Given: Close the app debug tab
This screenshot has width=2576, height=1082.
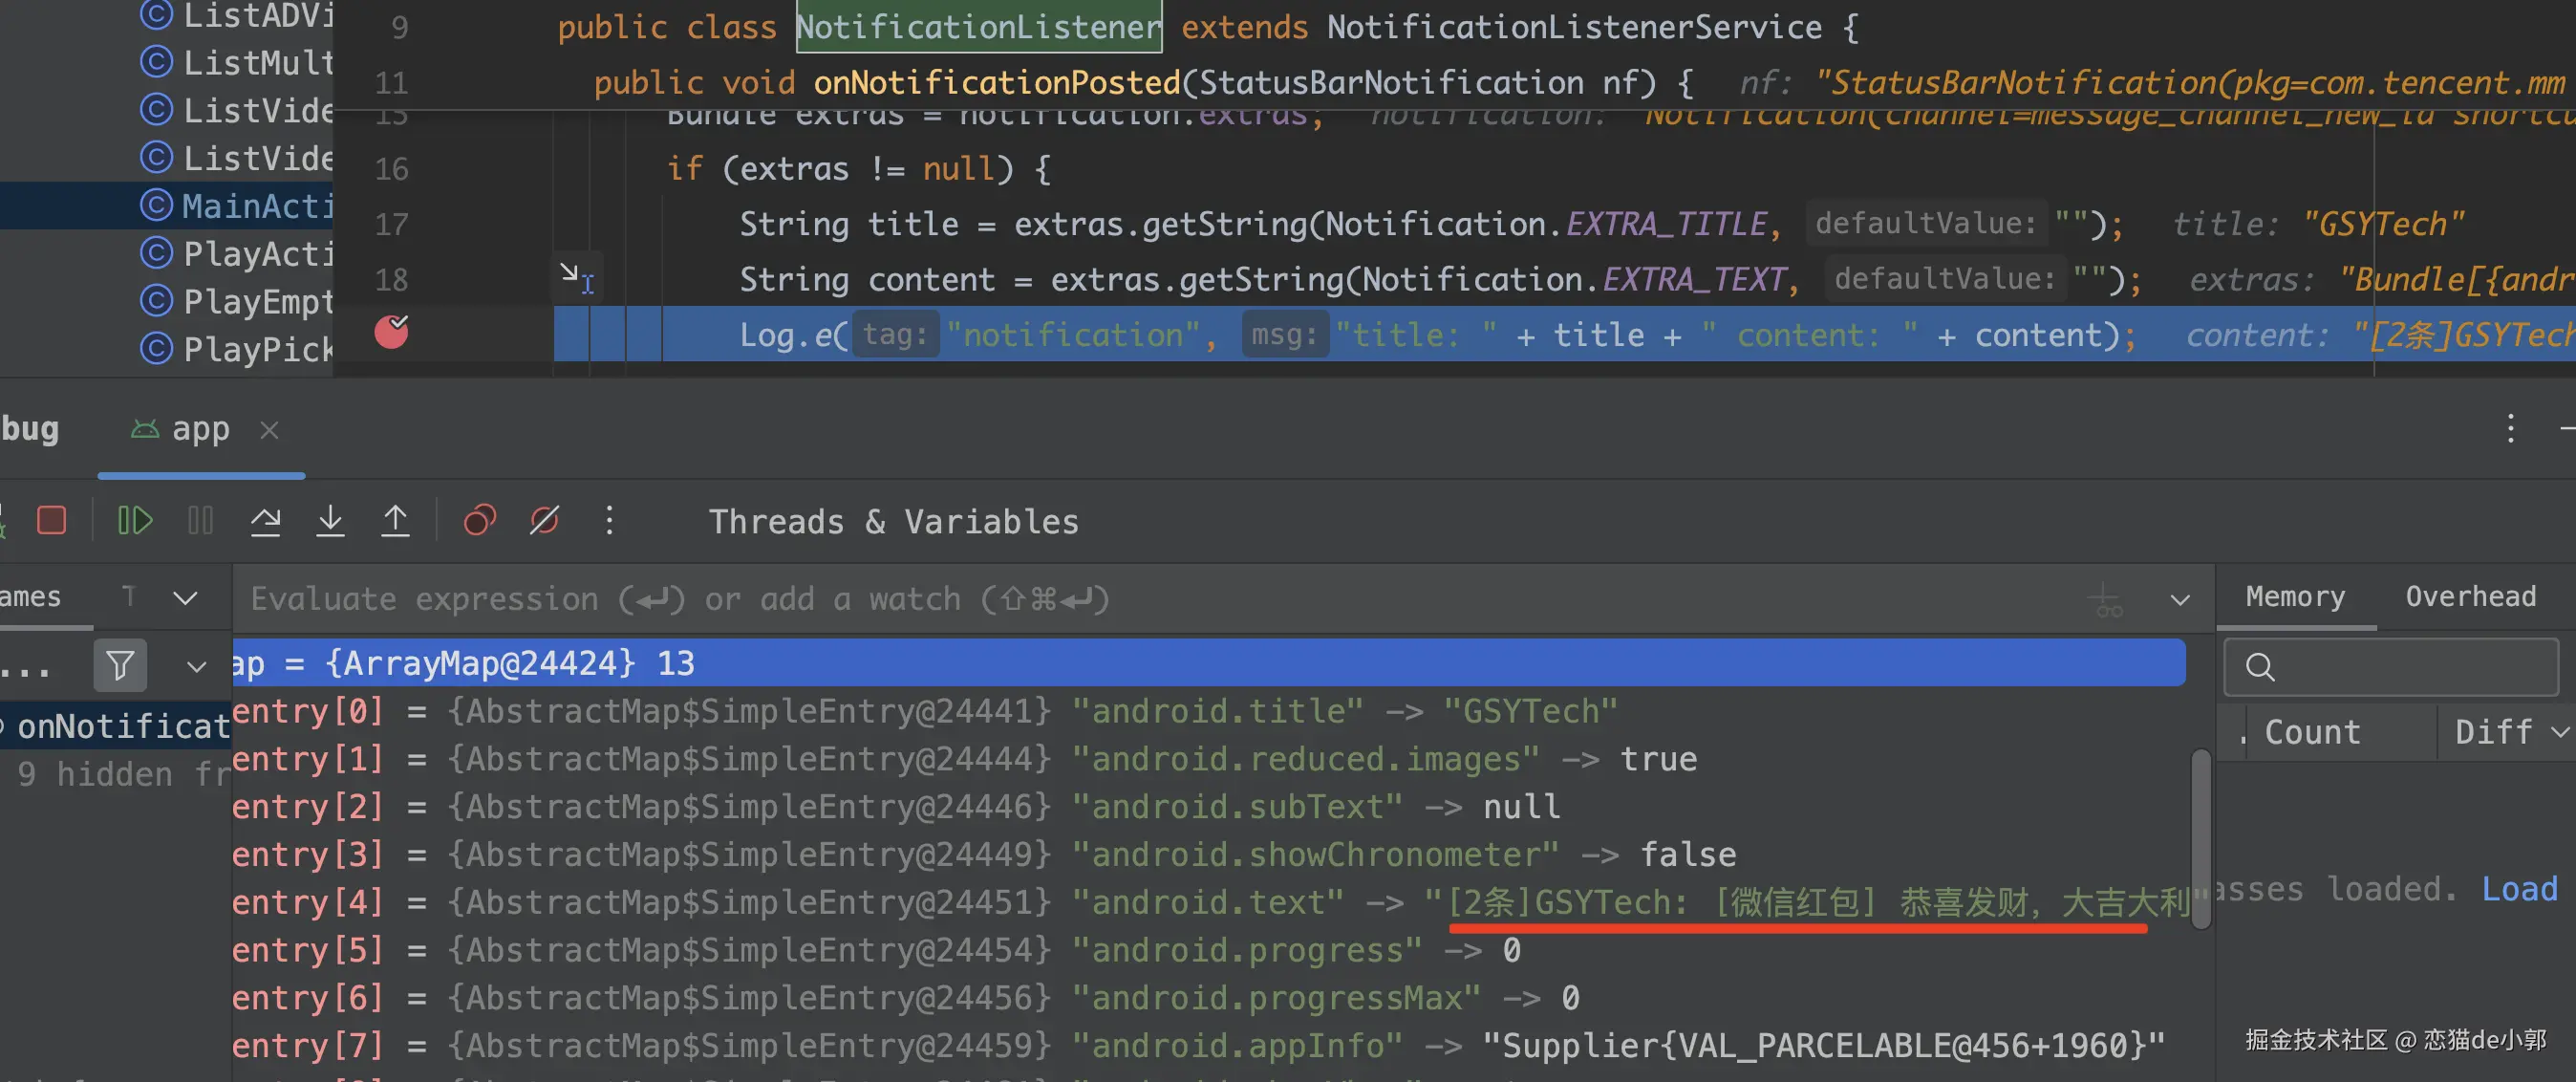Looking at the screenshot, I should tap(269, 430).
